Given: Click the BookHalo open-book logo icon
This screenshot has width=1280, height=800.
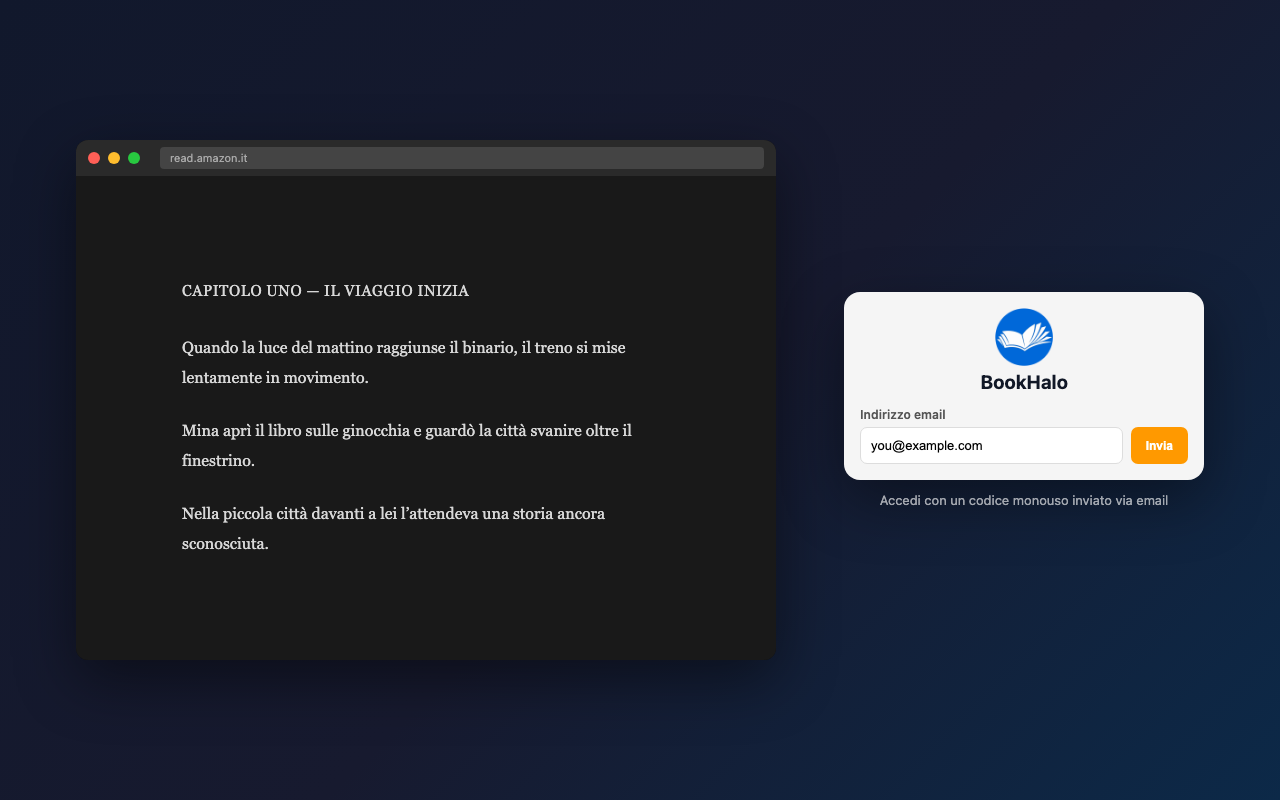Looking at the screenshot, I should [x=1024, y=337].
